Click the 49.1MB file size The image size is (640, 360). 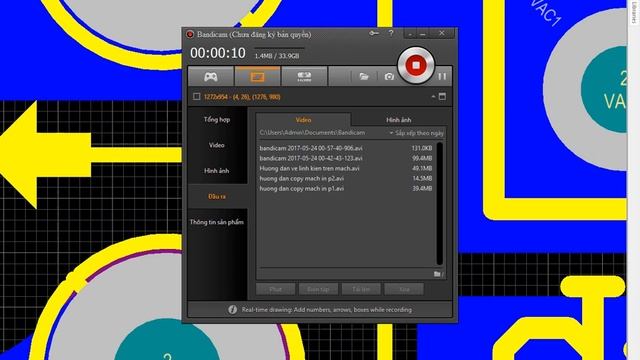point(422,169)
